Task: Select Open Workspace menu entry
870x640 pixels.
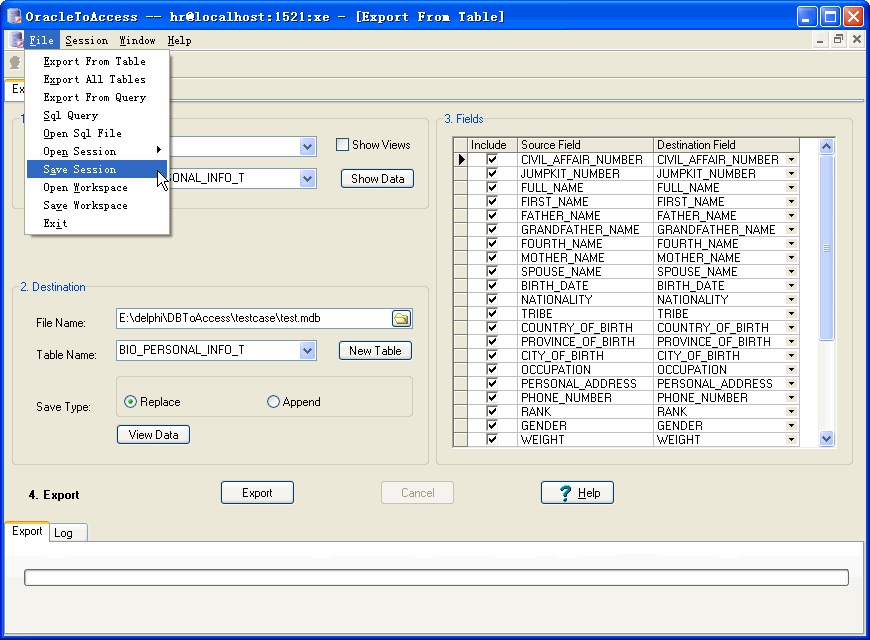Action: [97, 188]
